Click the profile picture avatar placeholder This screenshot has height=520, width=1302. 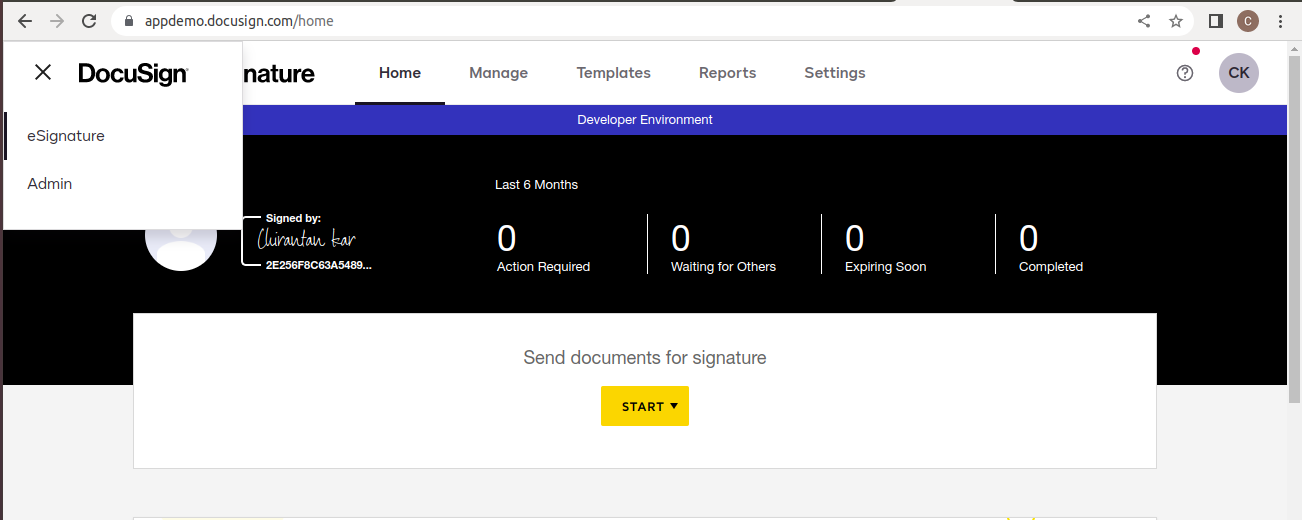[181, 240]
